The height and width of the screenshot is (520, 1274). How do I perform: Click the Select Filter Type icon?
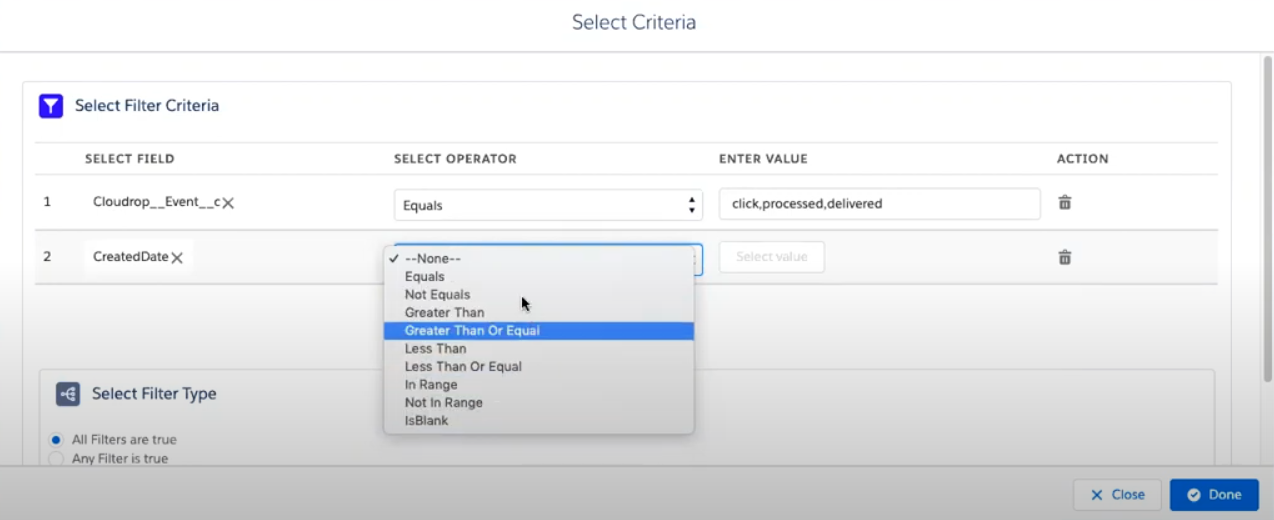68,394
